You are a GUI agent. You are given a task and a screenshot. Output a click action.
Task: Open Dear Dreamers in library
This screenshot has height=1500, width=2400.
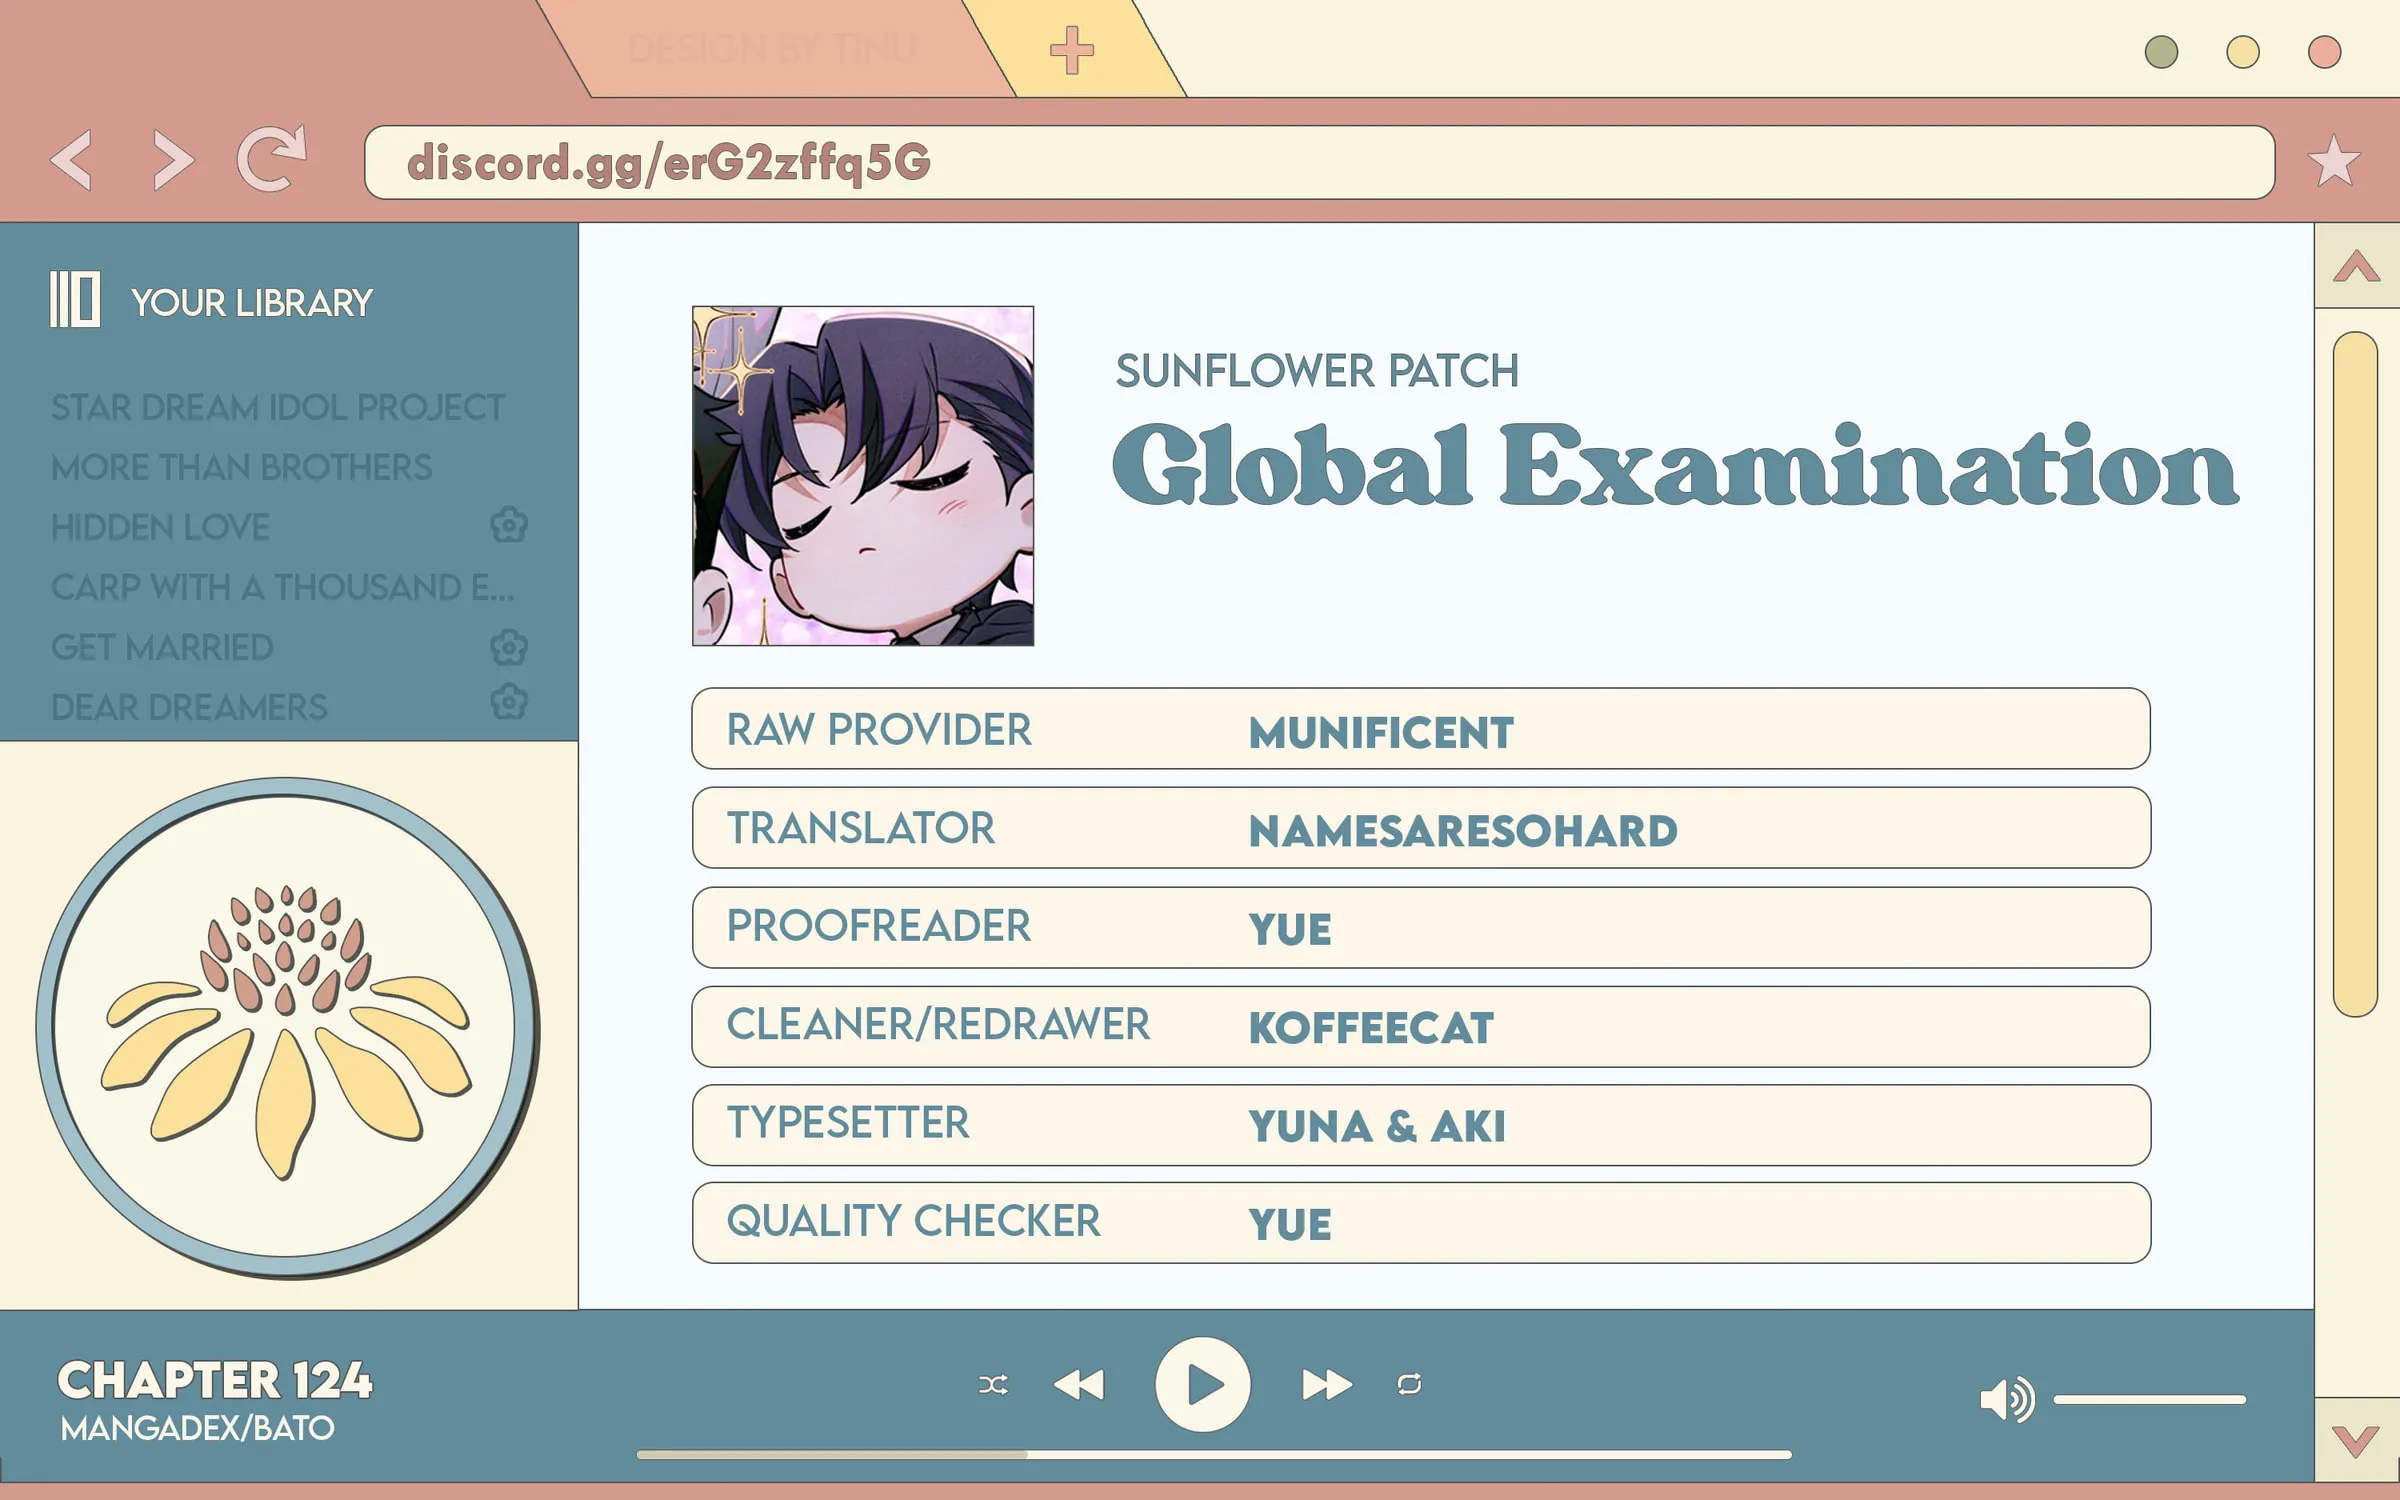pyautogui.click(x=189, y=708)
